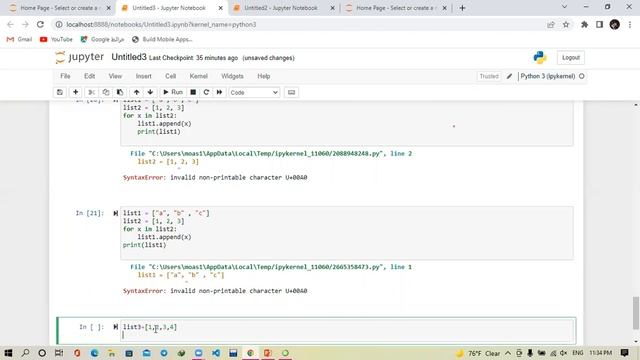Open the Gmail bookmark
Viewport: 640px width, 360px height.
click(x=19, y=39)
